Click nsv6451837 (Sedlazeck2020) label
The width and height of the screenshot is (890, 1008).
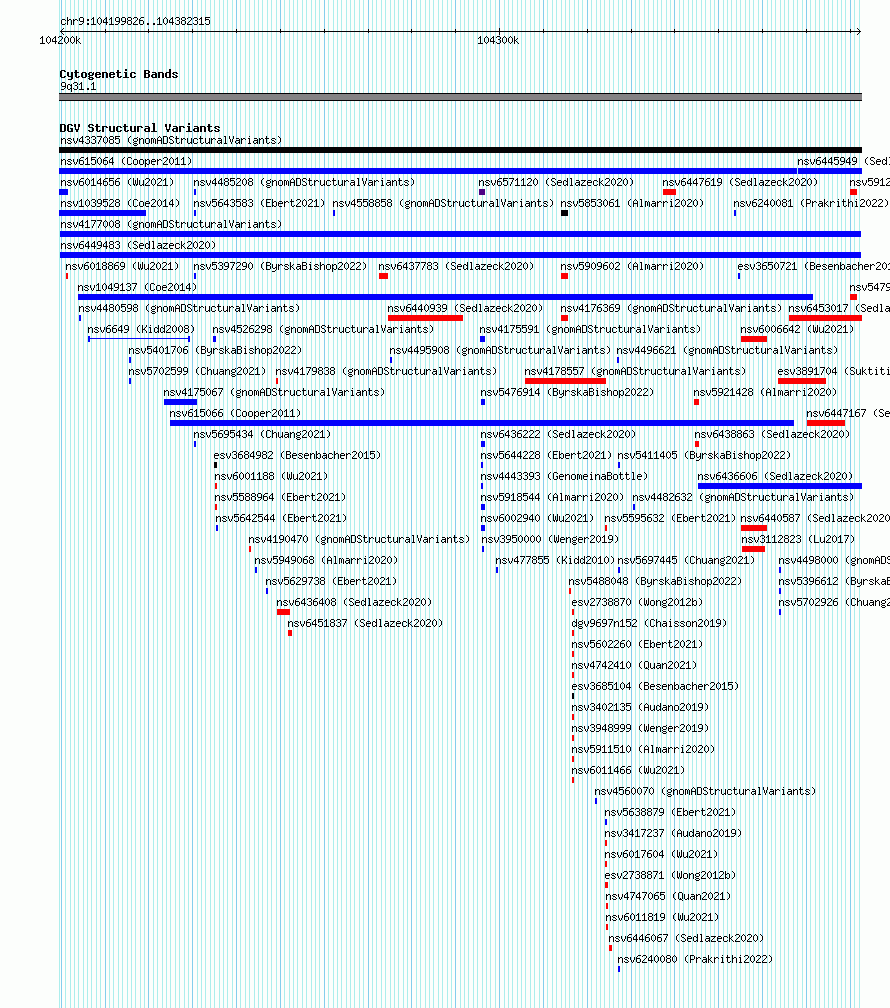pyautogui.click(x=365, y=624)
